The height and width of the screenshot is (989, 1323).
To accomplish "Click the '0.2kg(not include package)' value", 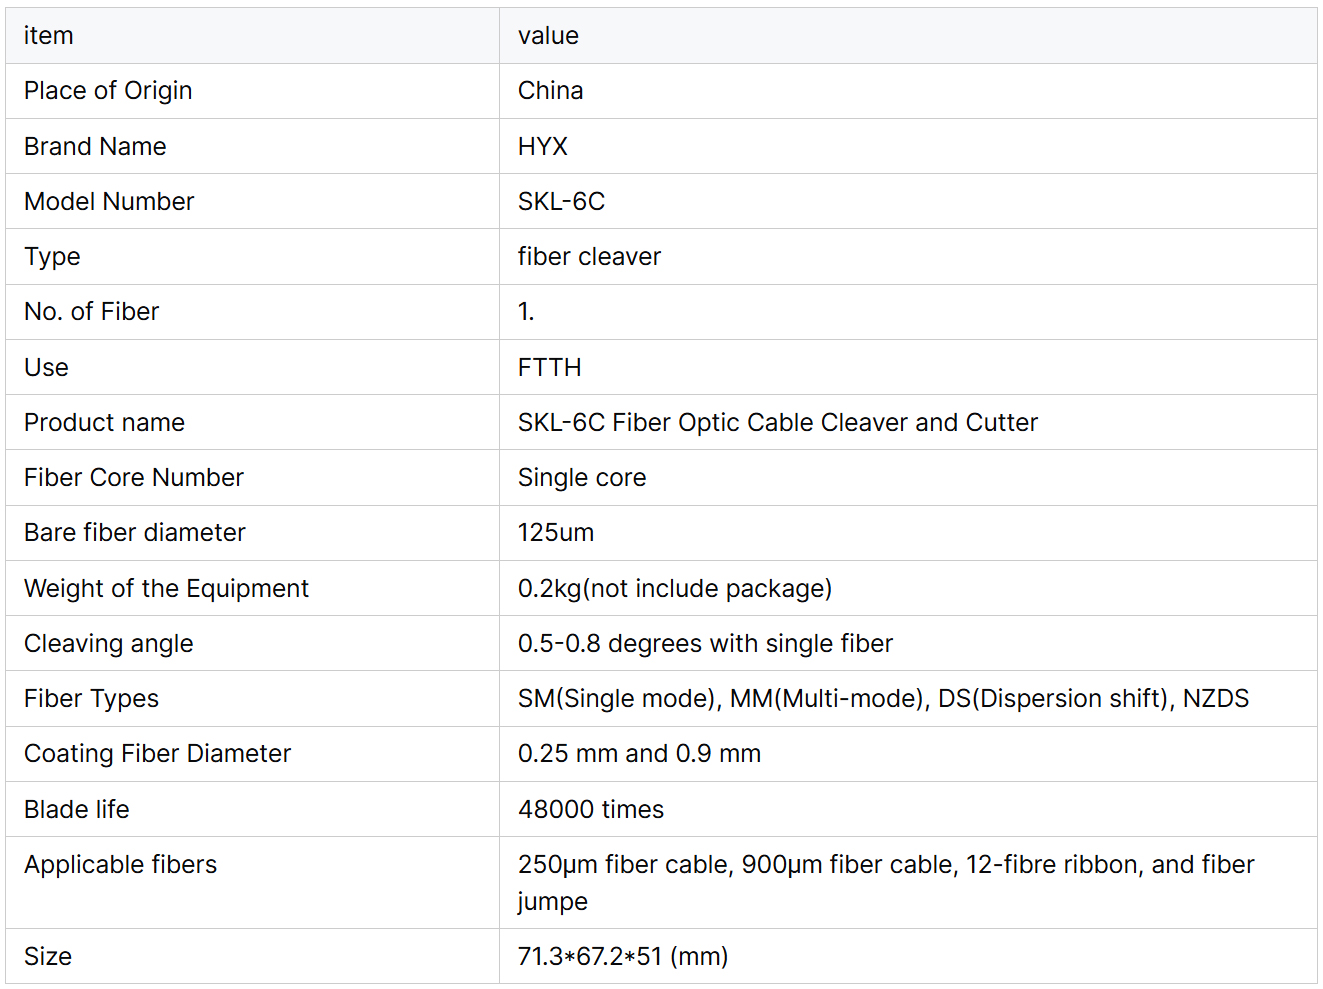I will click(674, 589).
